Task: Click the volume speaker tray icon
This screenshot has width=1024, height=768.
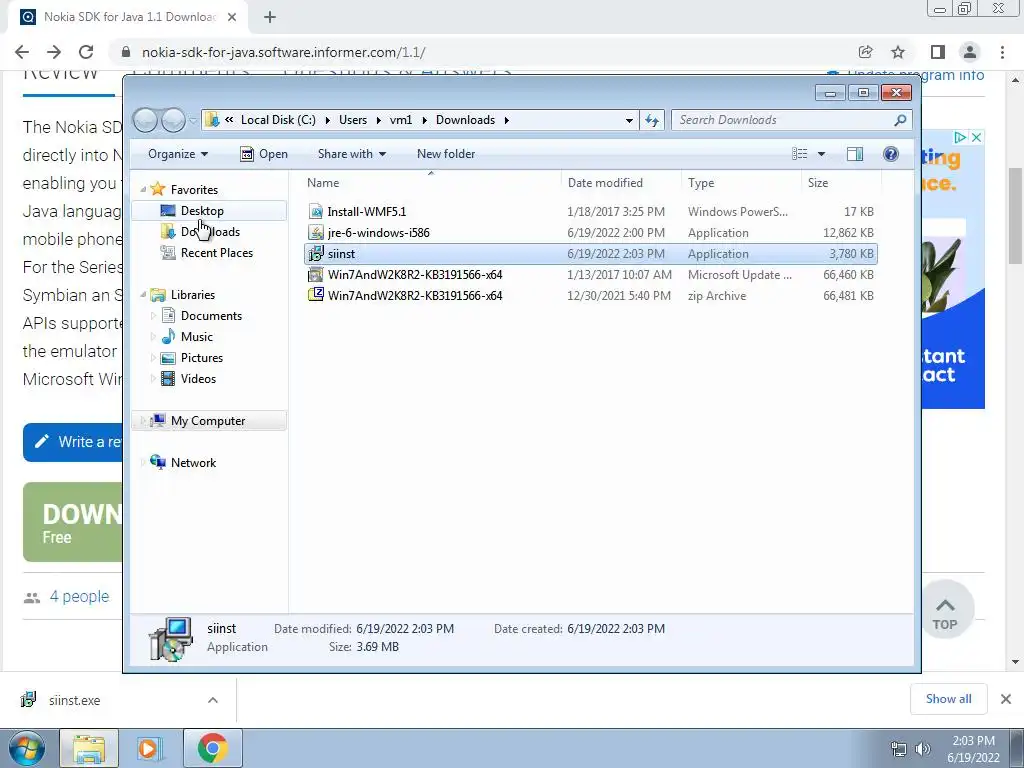Action: tap(923, 749)
